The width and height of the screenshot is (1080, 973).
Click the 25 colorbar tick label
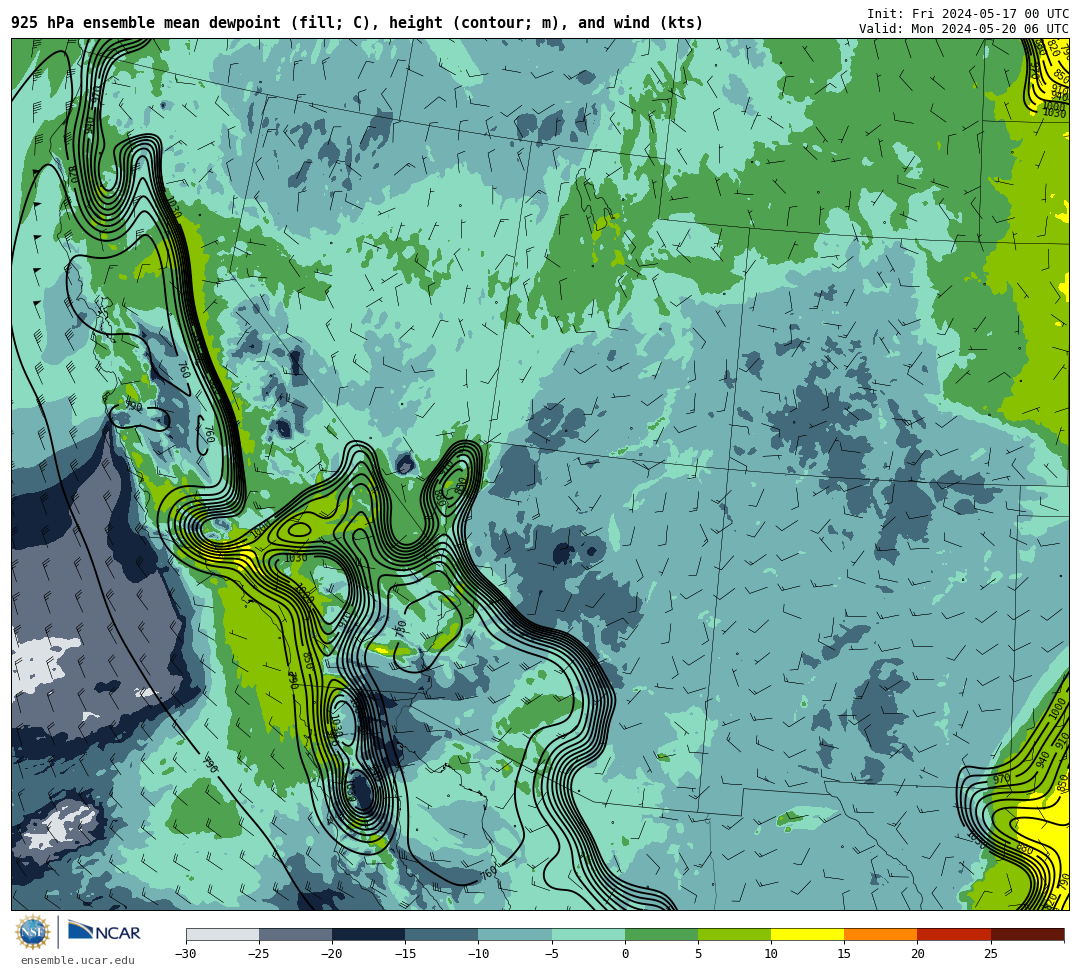pyautogui.click(x=990, y=954)
